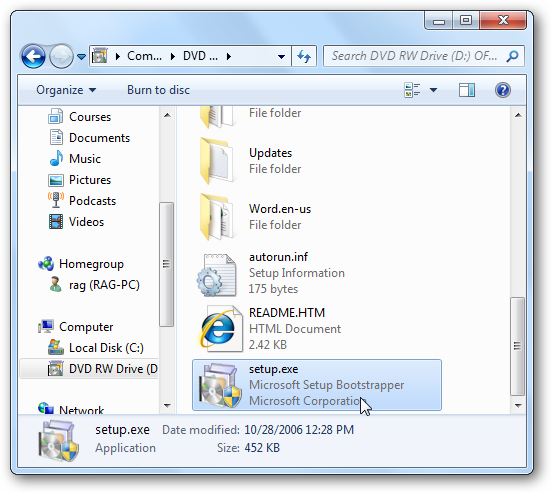This screenshot has width=552, height=493.
Task: Click the file list scroll down arrow
Action: coord(518,406)
